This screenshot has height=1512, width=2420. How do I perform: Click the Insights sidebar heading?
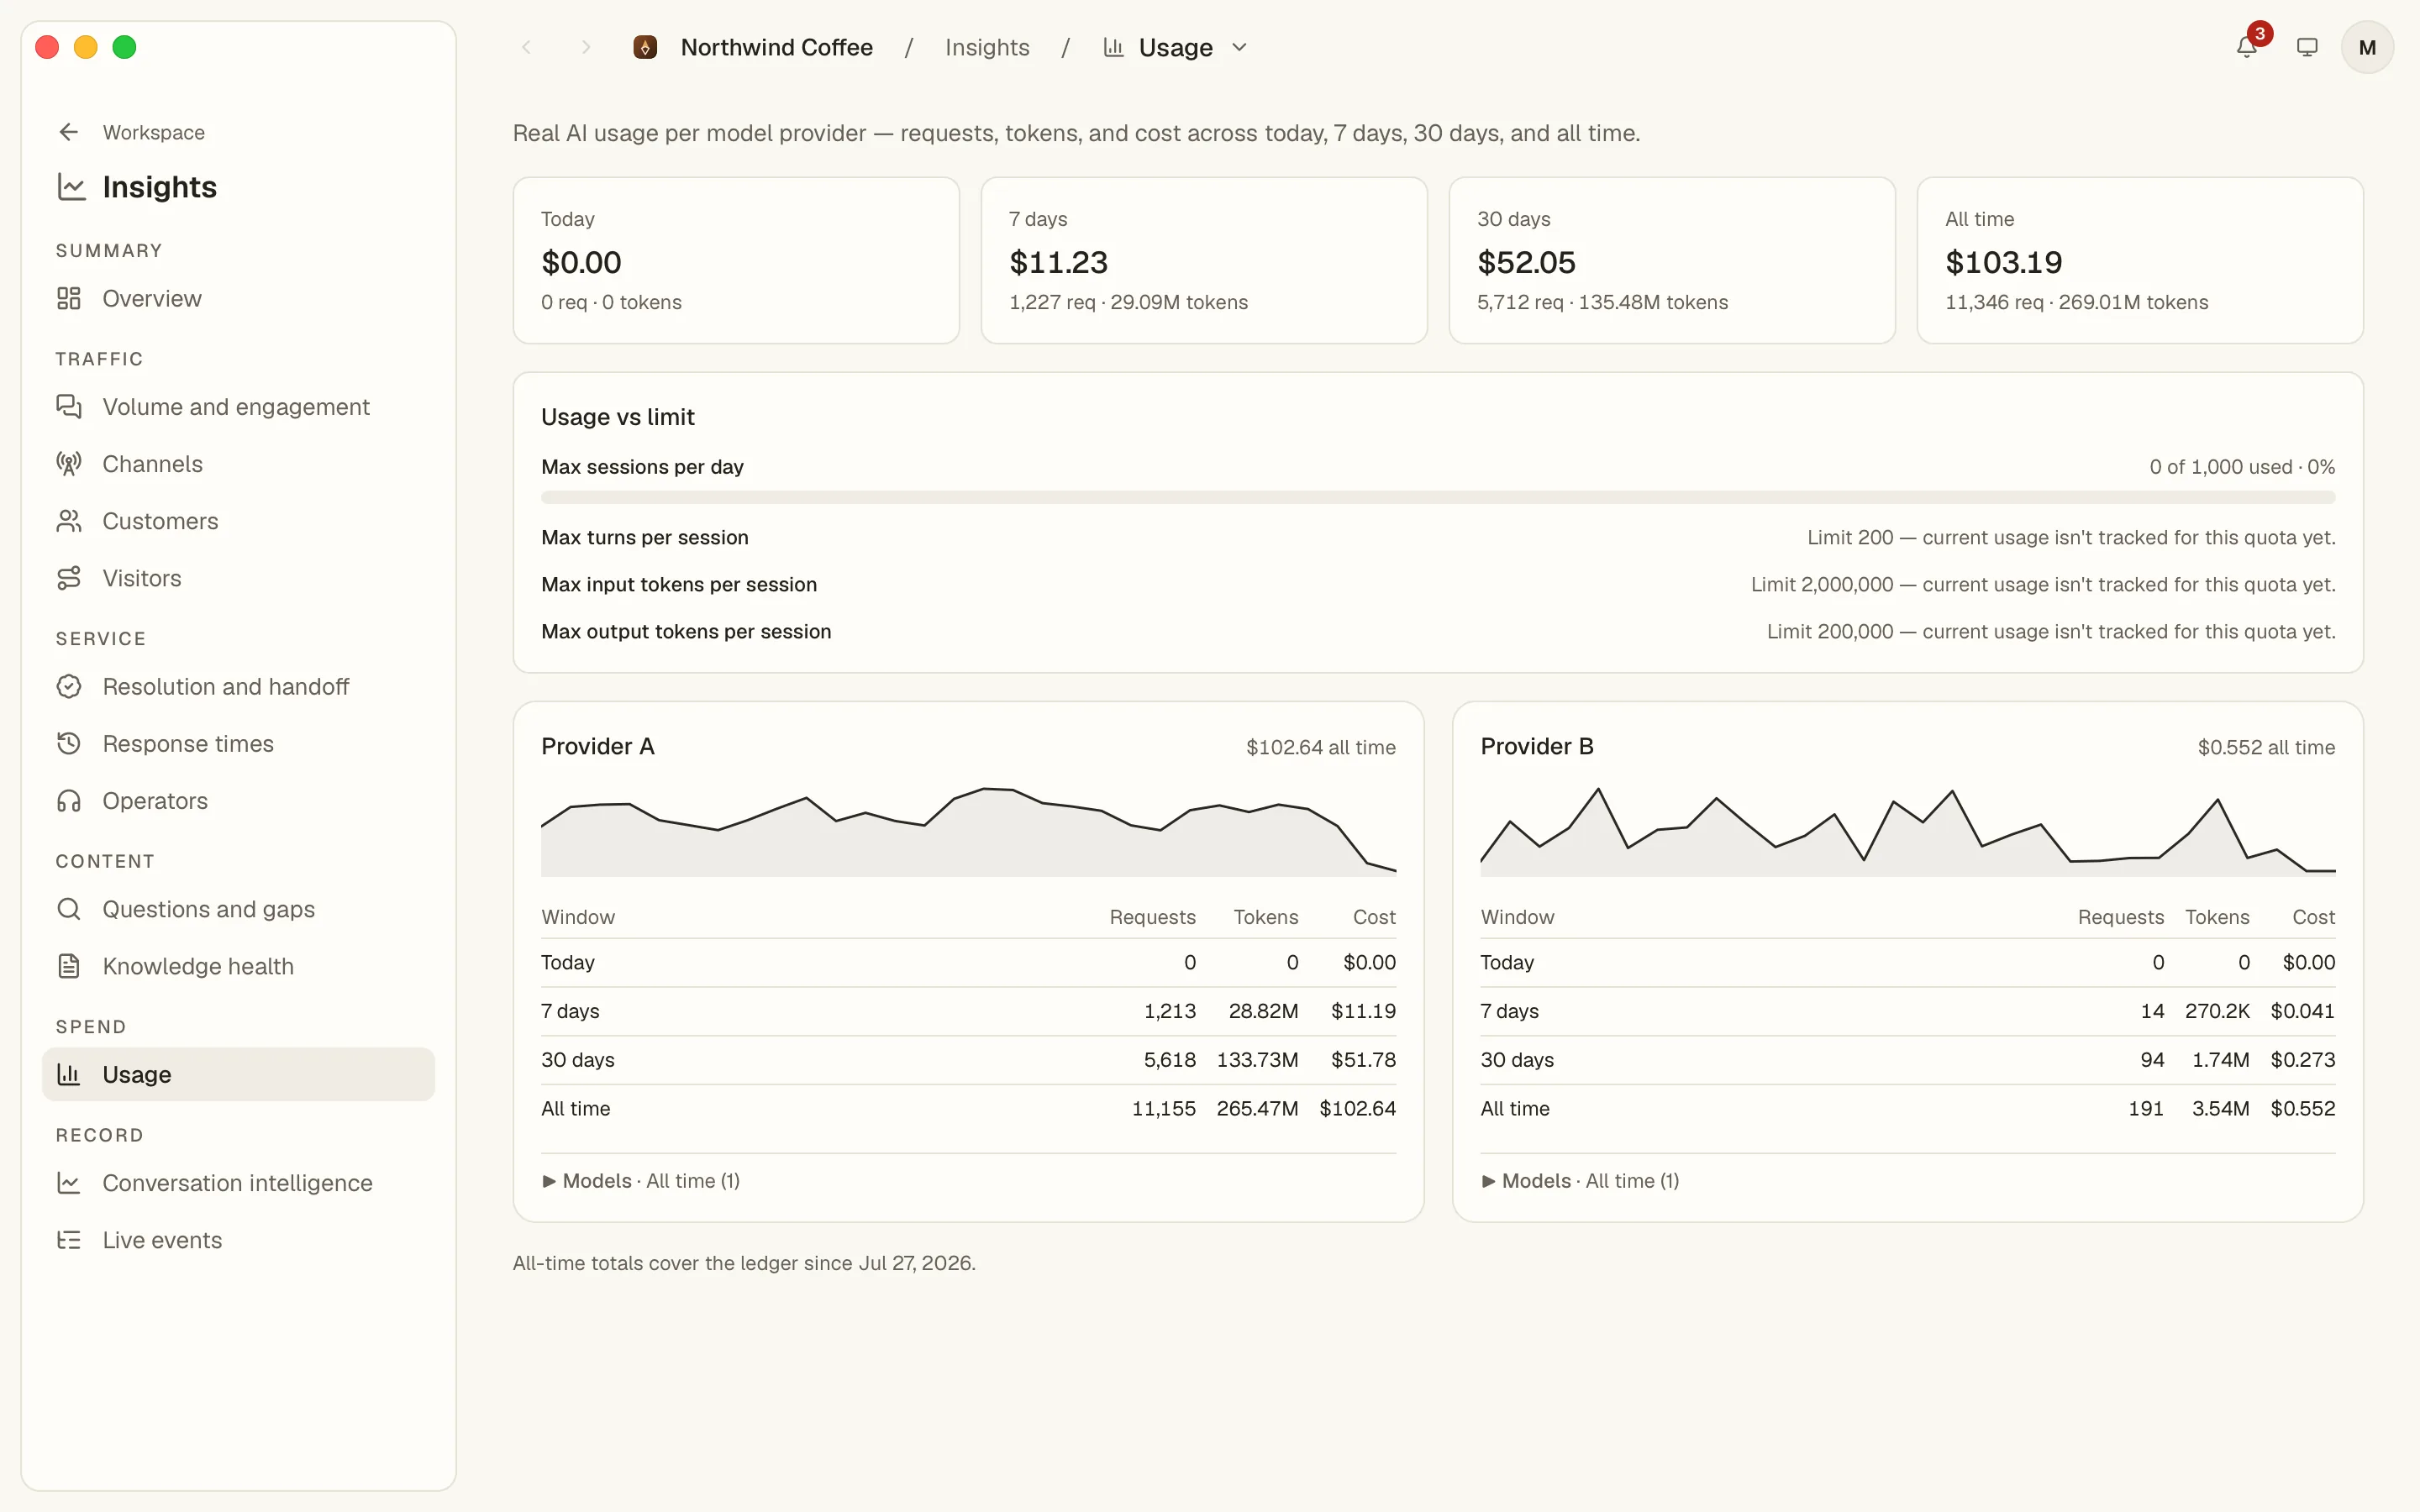pyautogui.click(x=159, y=187)
